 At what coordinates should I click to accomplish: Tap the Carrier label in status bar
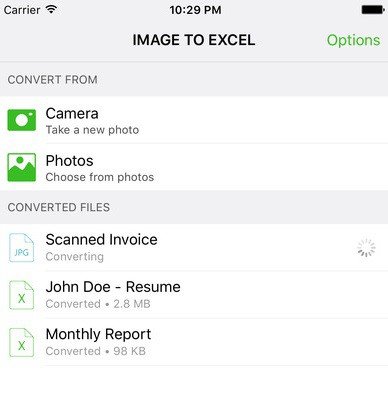pos(22,10)
